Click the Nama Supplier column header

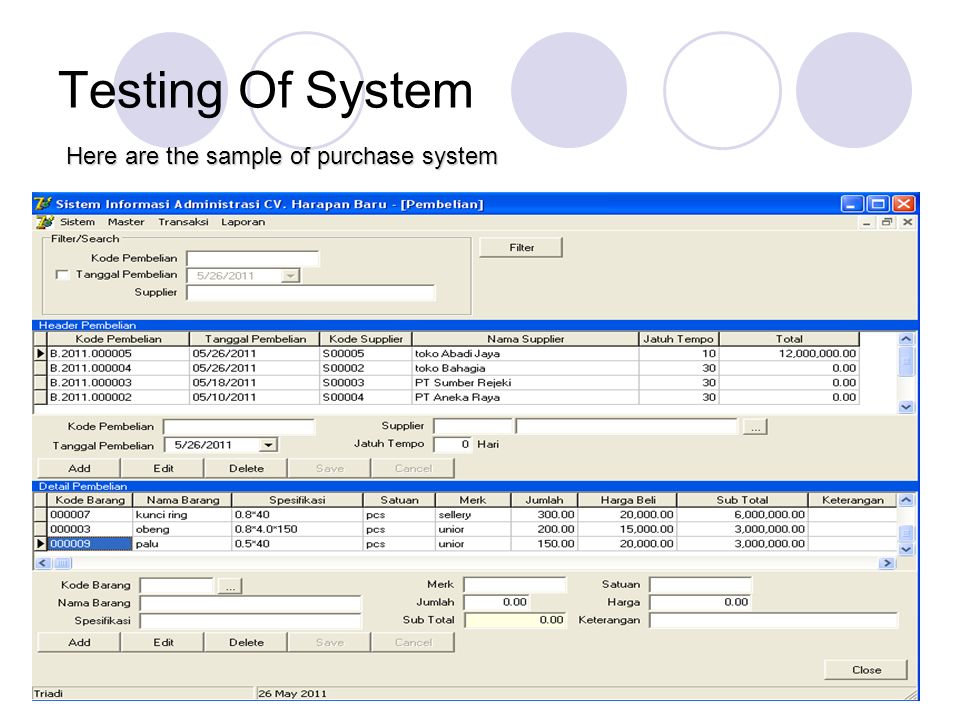(x=525, y=339)
